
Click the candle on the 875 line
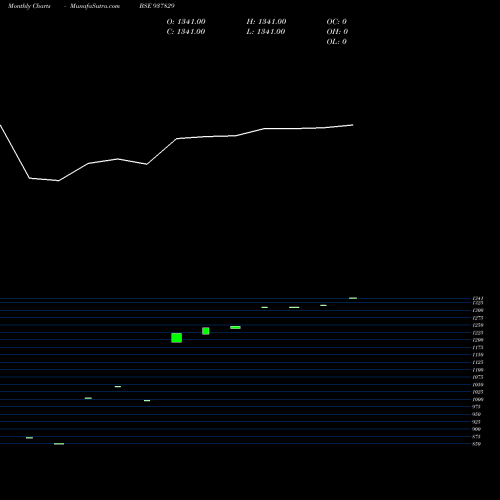[29, 438]
